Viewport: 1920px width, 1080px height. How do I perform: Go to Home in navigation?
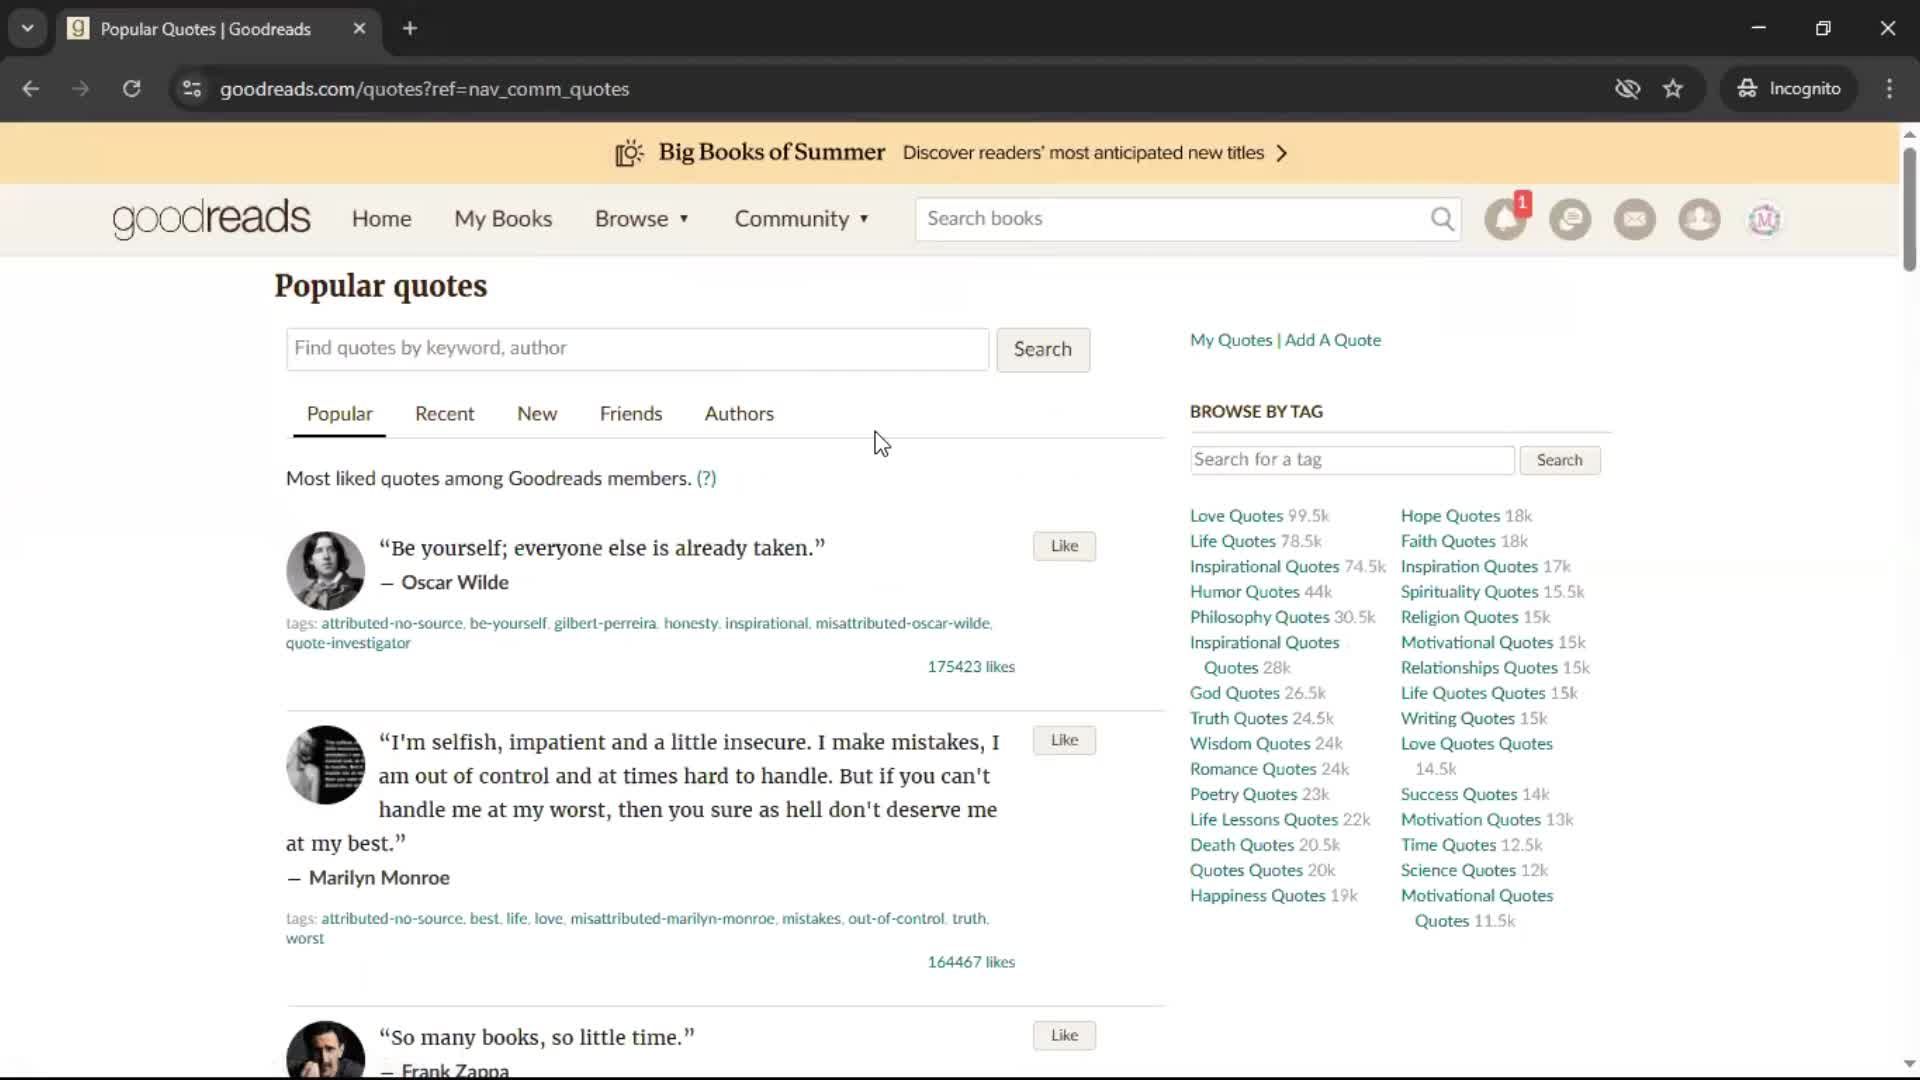pos(381,219)
